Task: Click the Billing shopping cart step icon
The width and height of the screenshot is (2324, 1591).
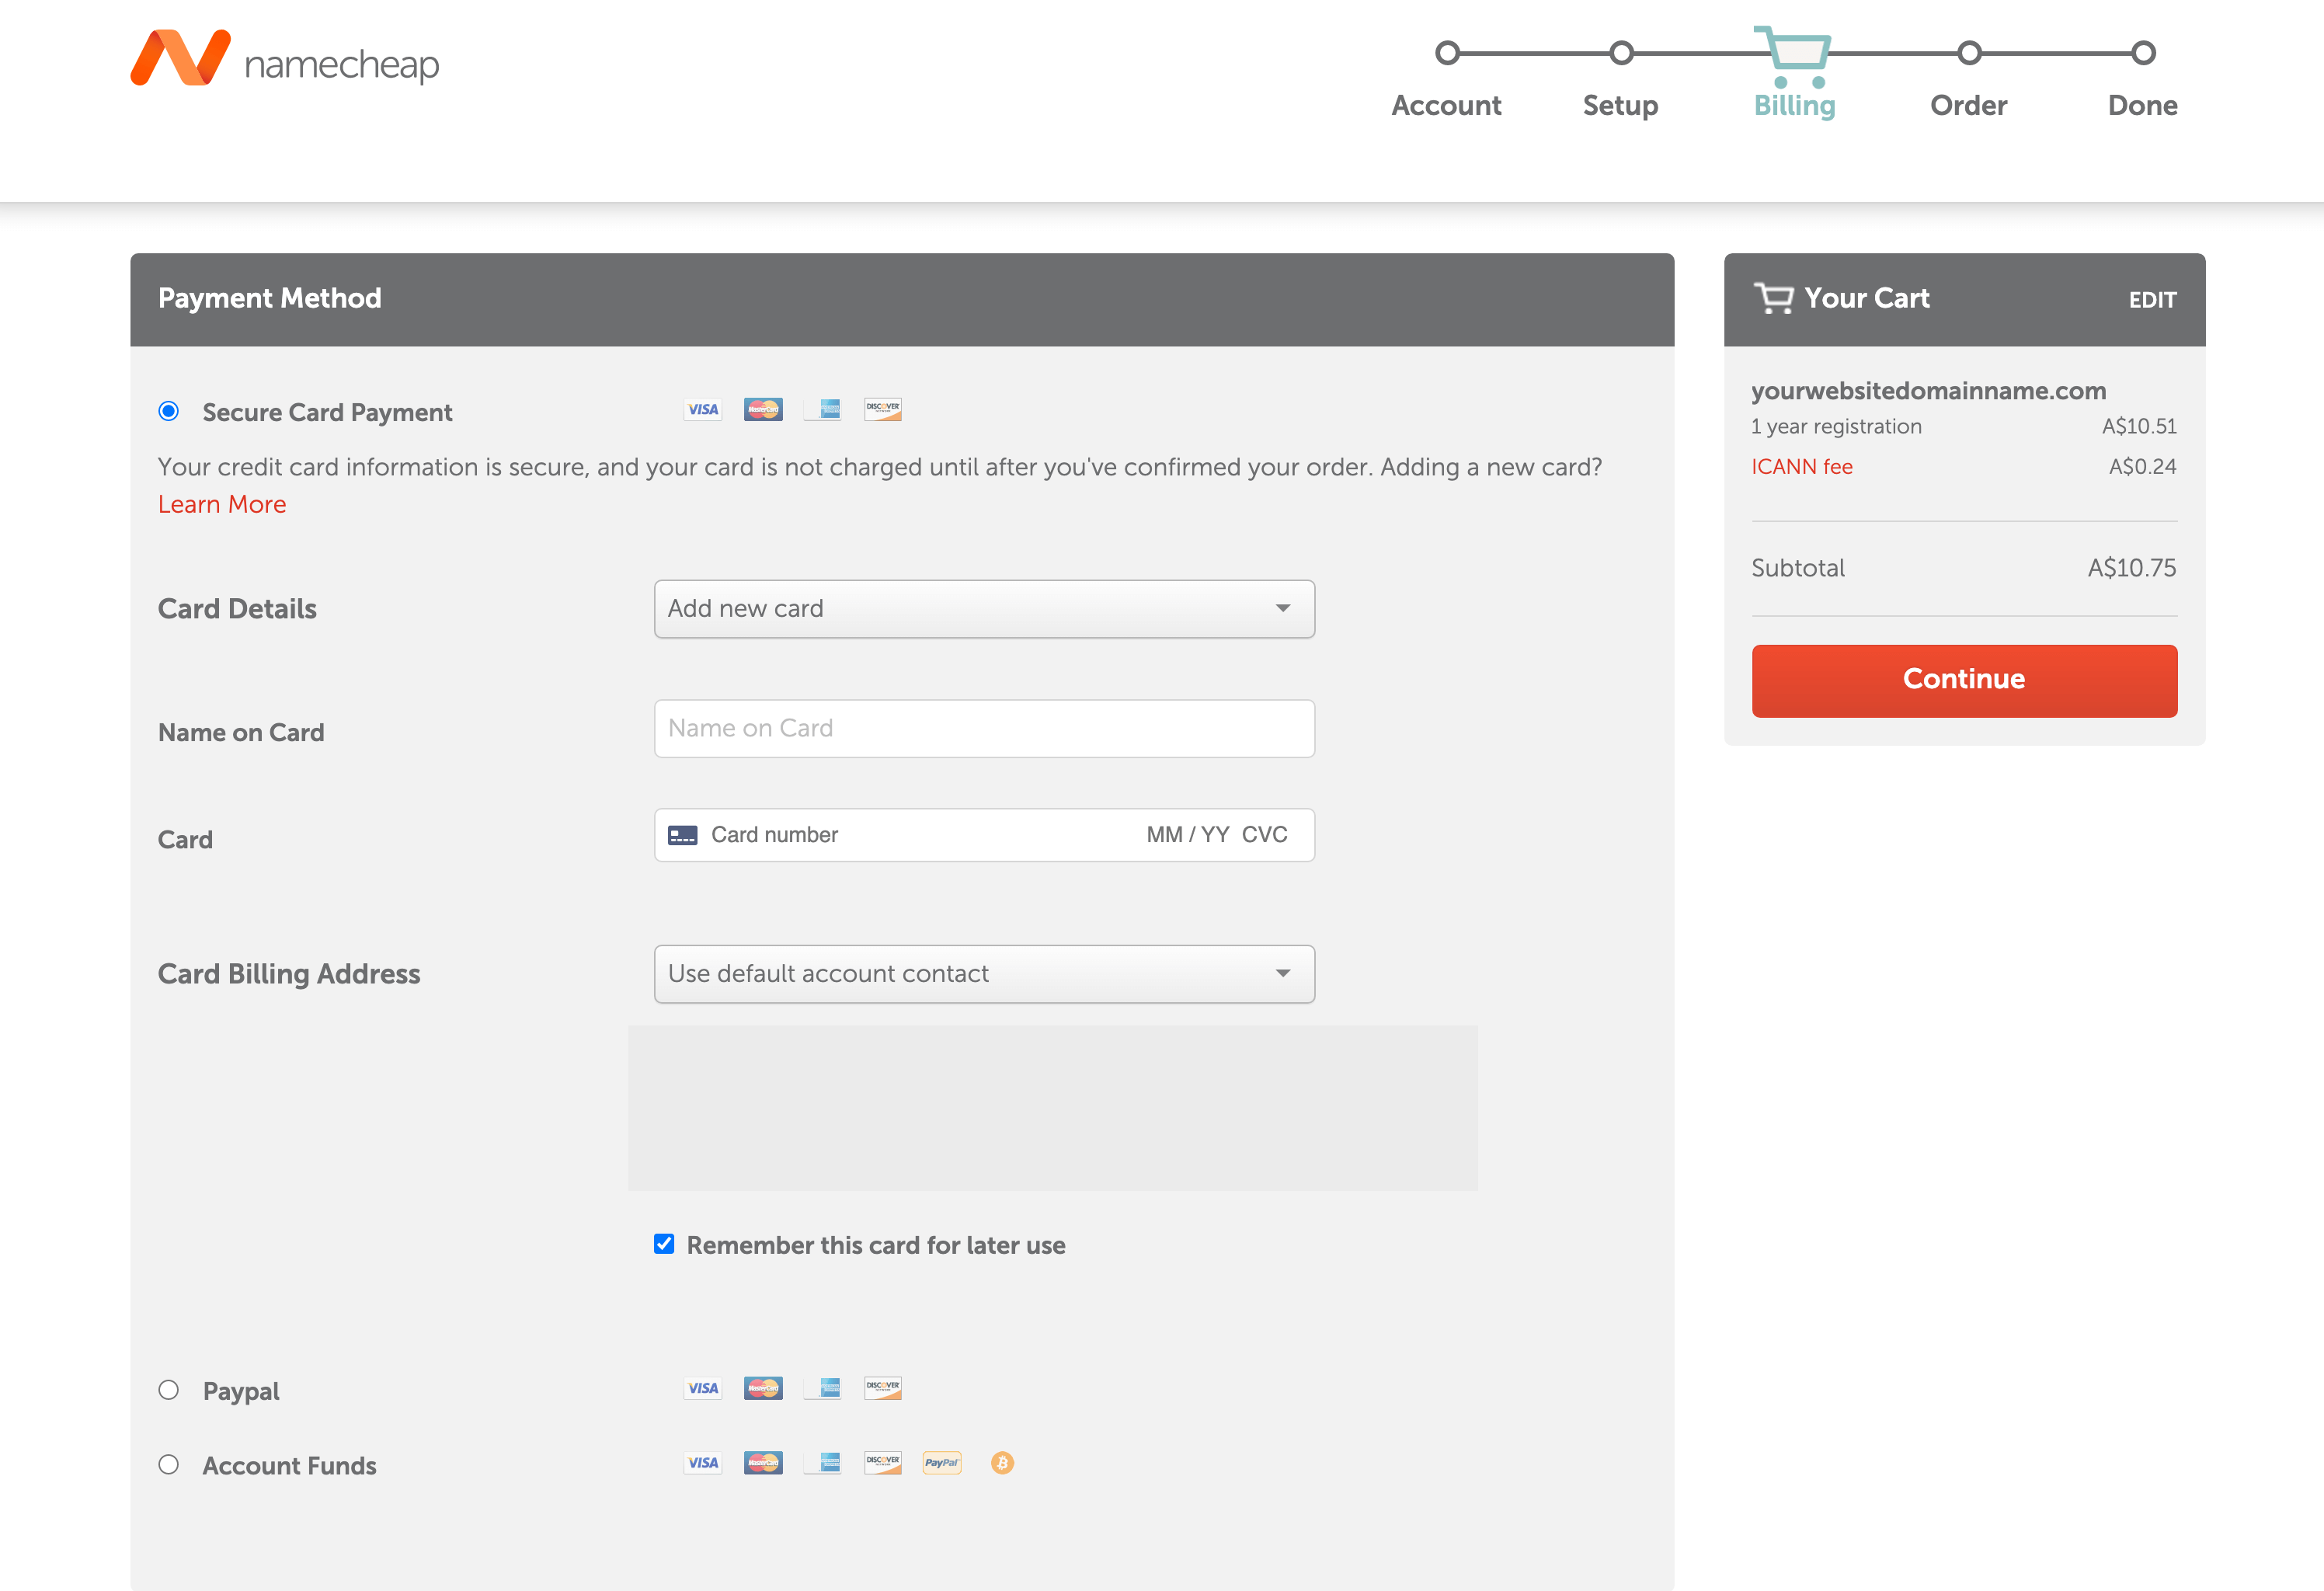Action: click(1794, 56)
